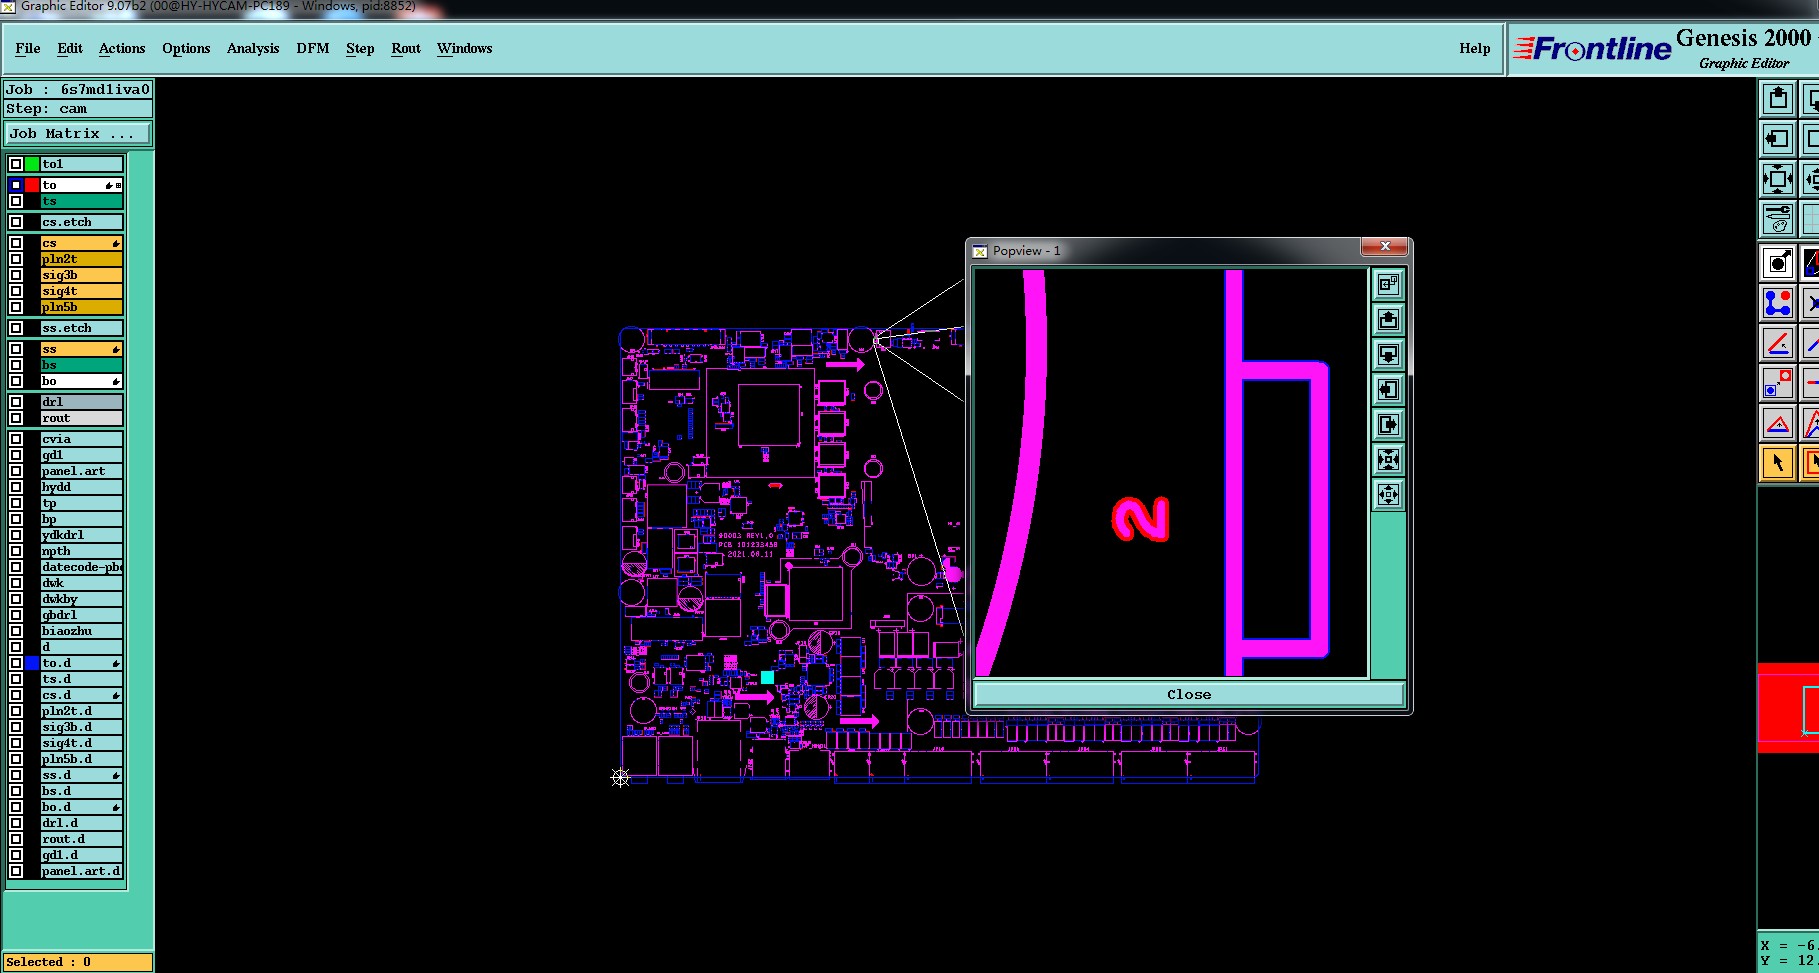Open the Analysis menu
The width and height of the screenshot is (1819, 973).
click(253, 48)
